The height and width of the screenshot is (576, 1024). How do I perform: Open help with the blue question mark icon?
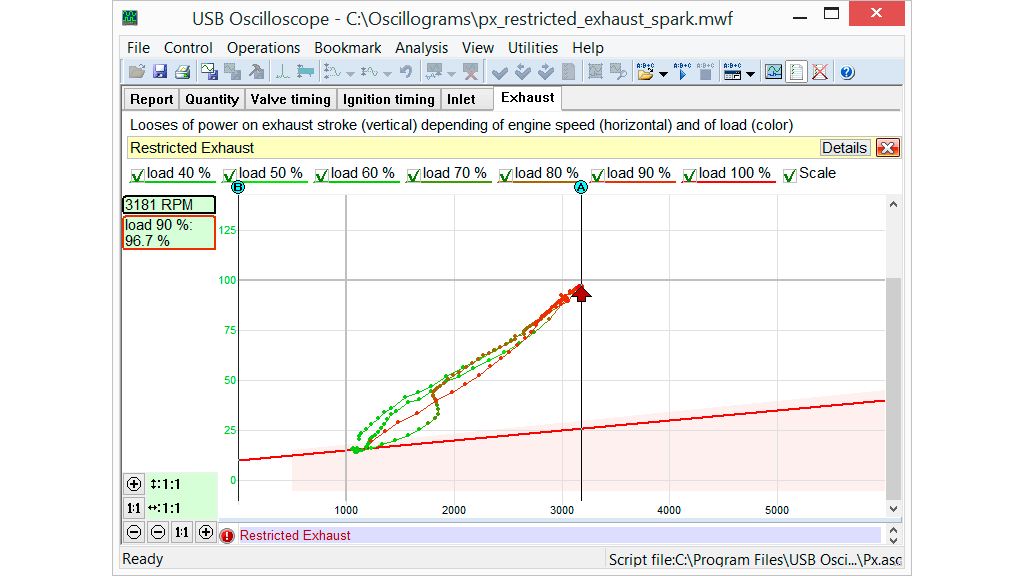[x=847, y=72]
